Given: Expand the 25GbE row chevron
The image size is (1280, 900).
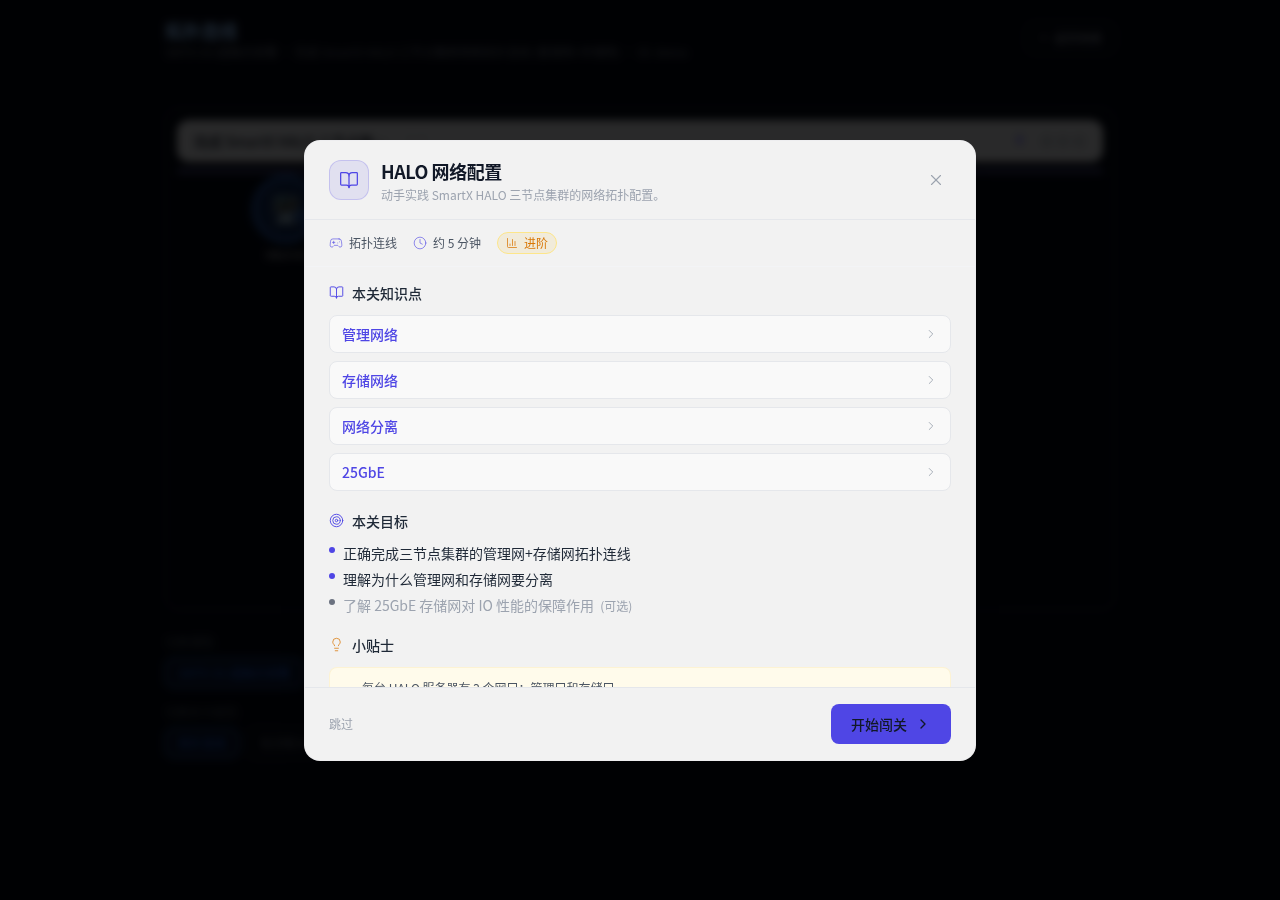Looking at the screenshot, I should 930,472.
